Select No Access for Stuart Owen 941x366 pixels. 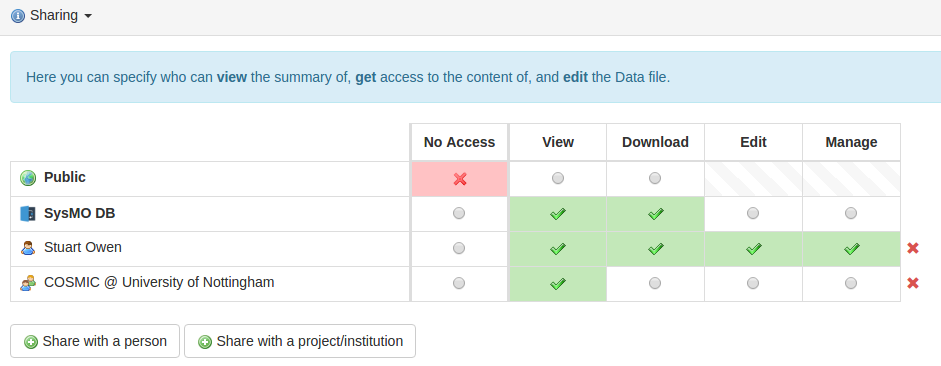pos(459,248)
